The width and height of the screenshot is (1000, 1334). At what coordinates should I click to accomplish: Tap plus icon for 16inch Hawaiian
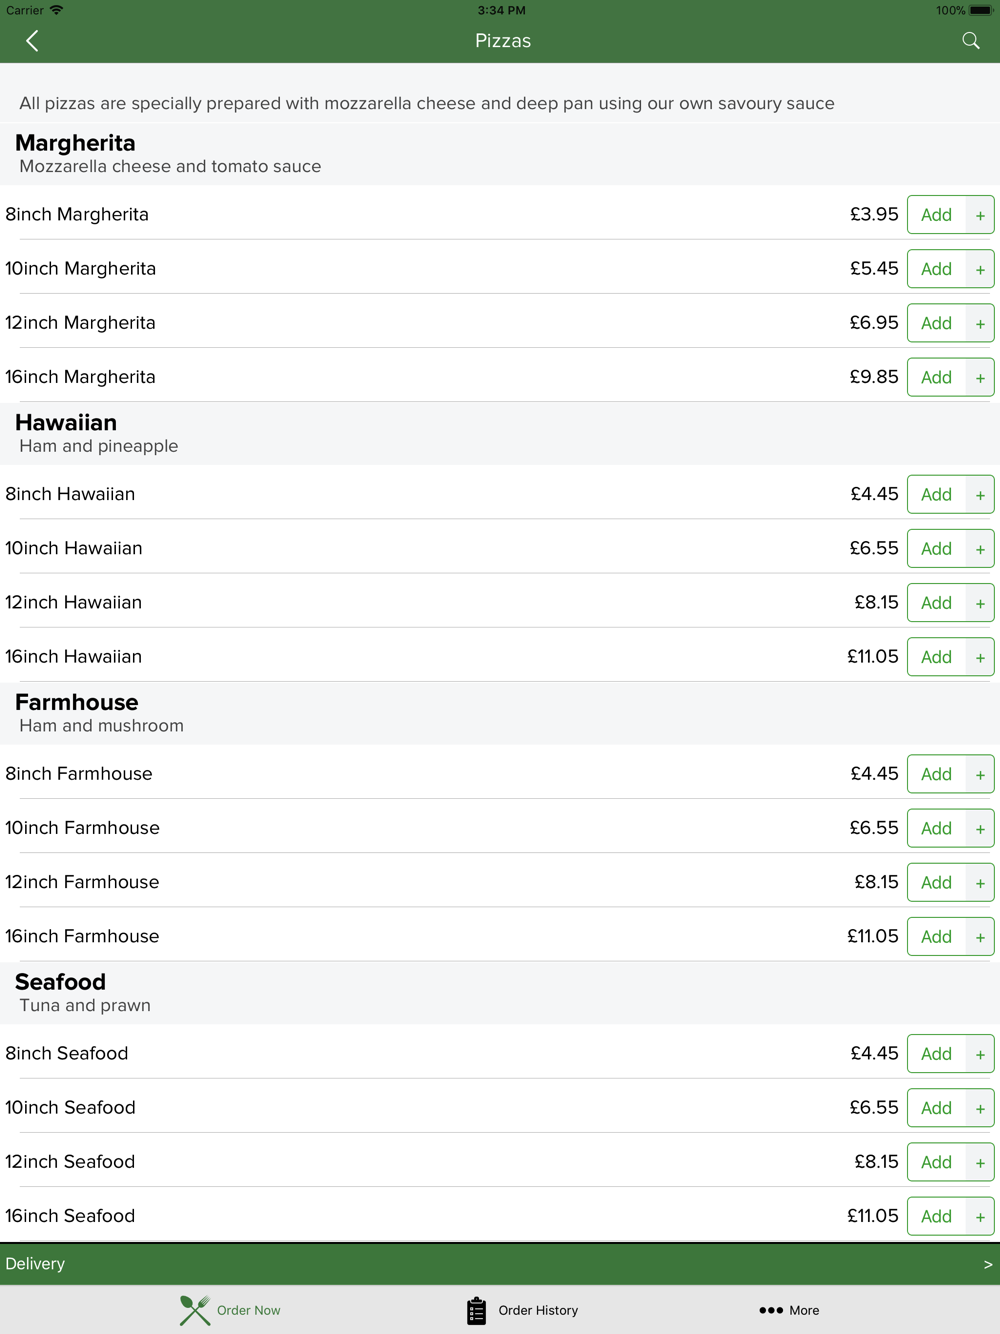(980, 657)
